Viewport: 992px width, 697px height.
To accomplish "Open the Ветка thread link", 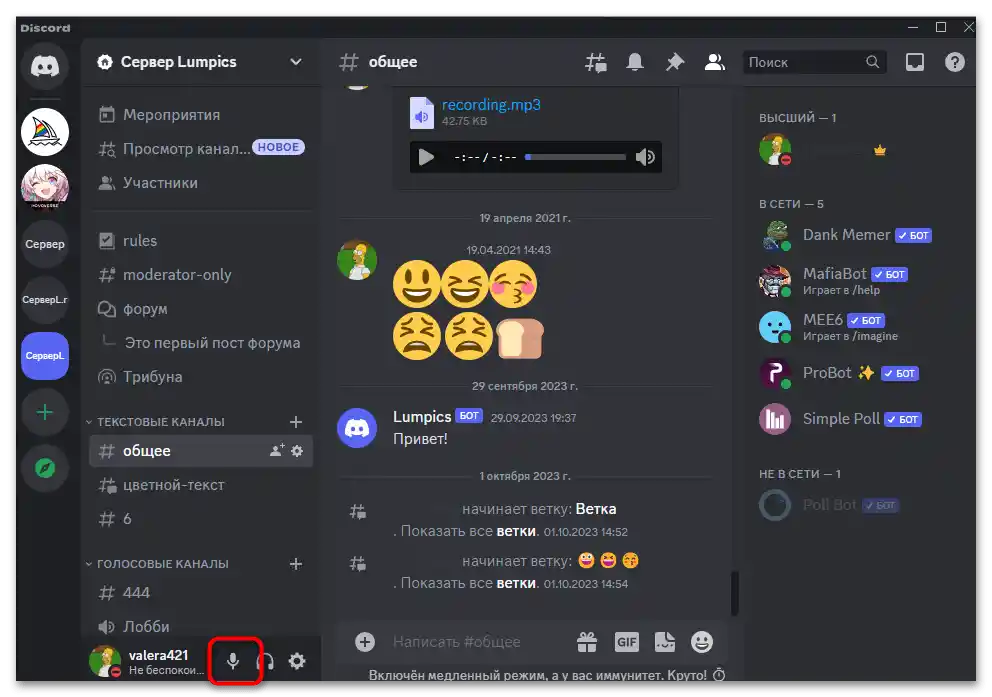I will tap(596, 509).
